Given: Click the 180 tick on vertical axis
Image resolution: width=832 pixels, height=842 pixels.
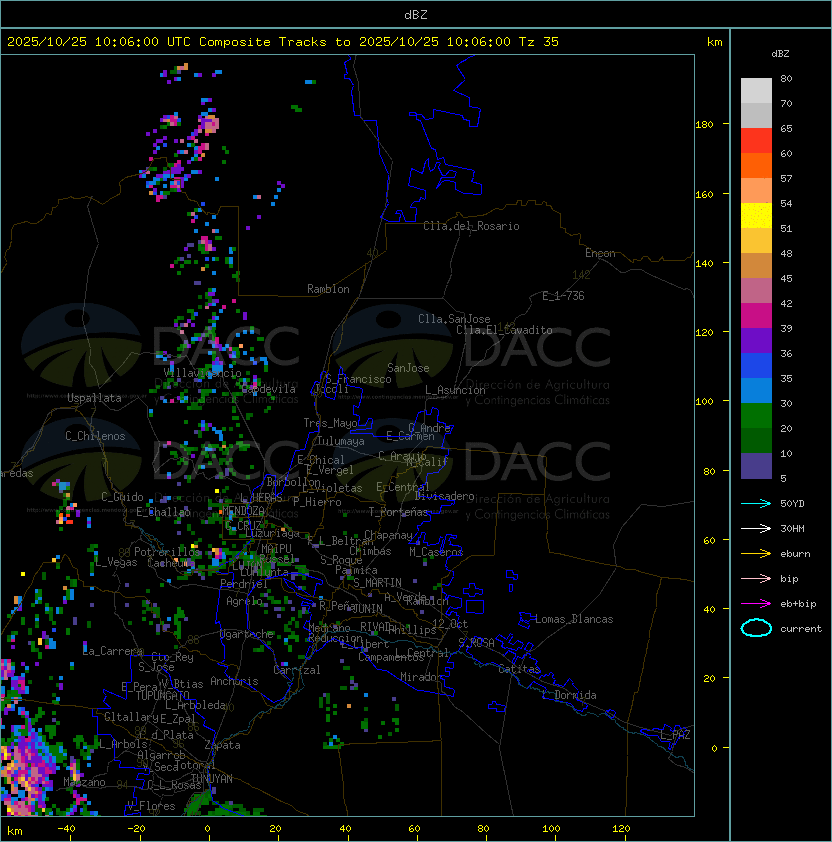Looking at the screenshot, I should [x=704, y=125].
